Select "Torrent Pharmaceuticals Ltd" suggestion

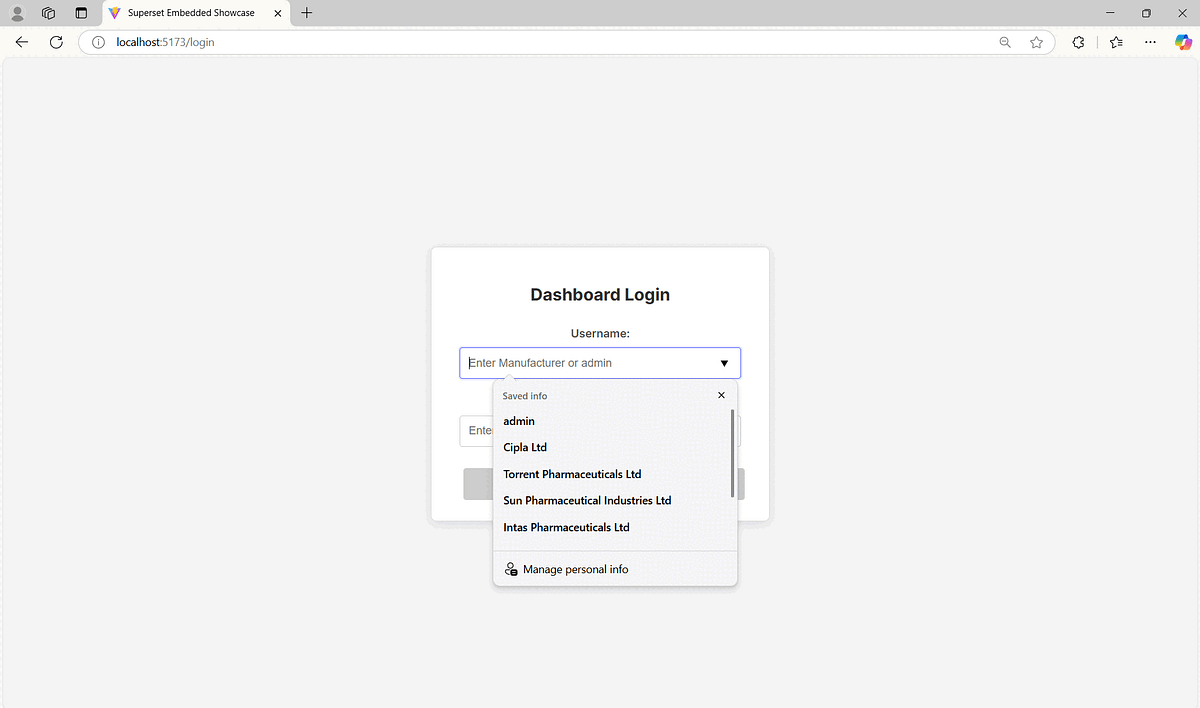(572, 474)
